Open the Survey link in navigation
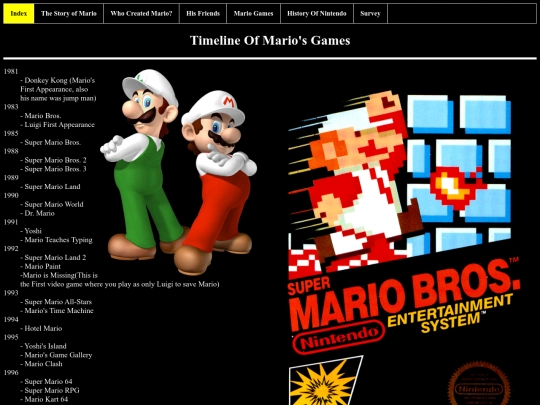This screenshot has height=405, width=540. (371, 13)
